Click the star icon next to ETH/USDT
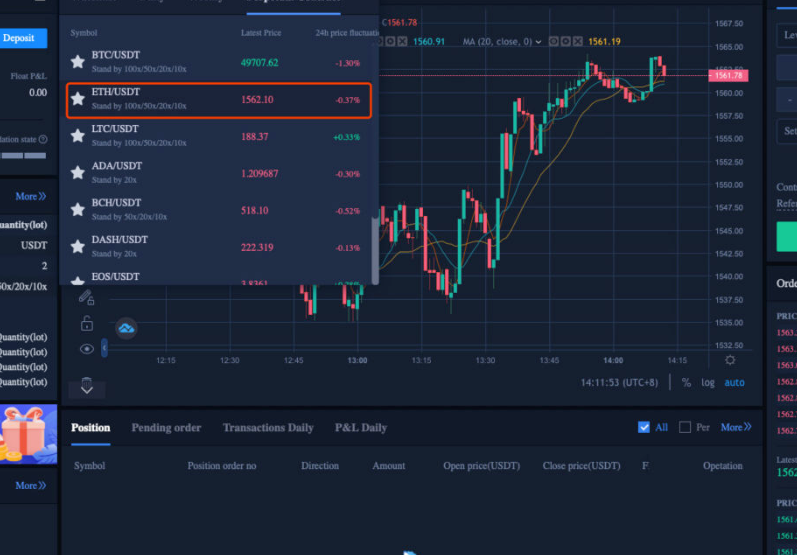This screenshot has height=555, width=797. coord(77,99)
